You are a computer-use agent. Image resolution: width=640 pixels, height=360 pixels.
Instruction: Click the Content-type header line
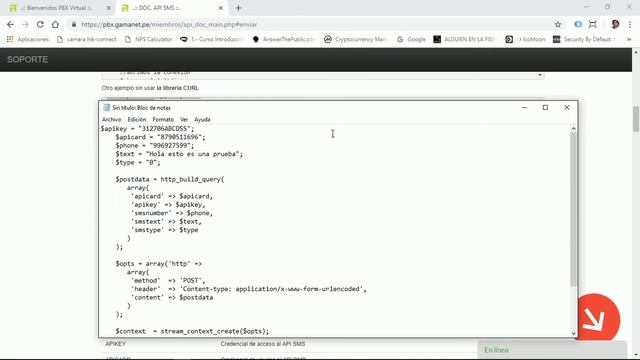[x=248, y=289]
